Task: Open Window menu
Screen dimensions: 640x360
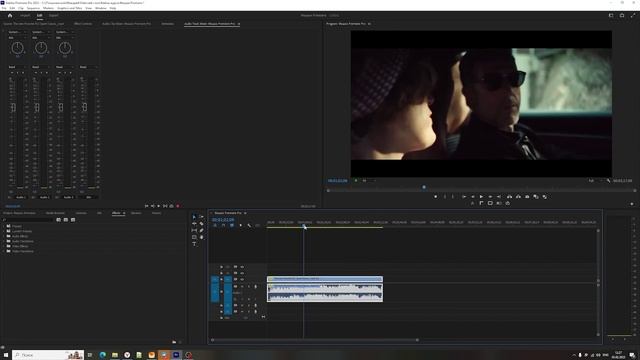Action: point(100,8)
